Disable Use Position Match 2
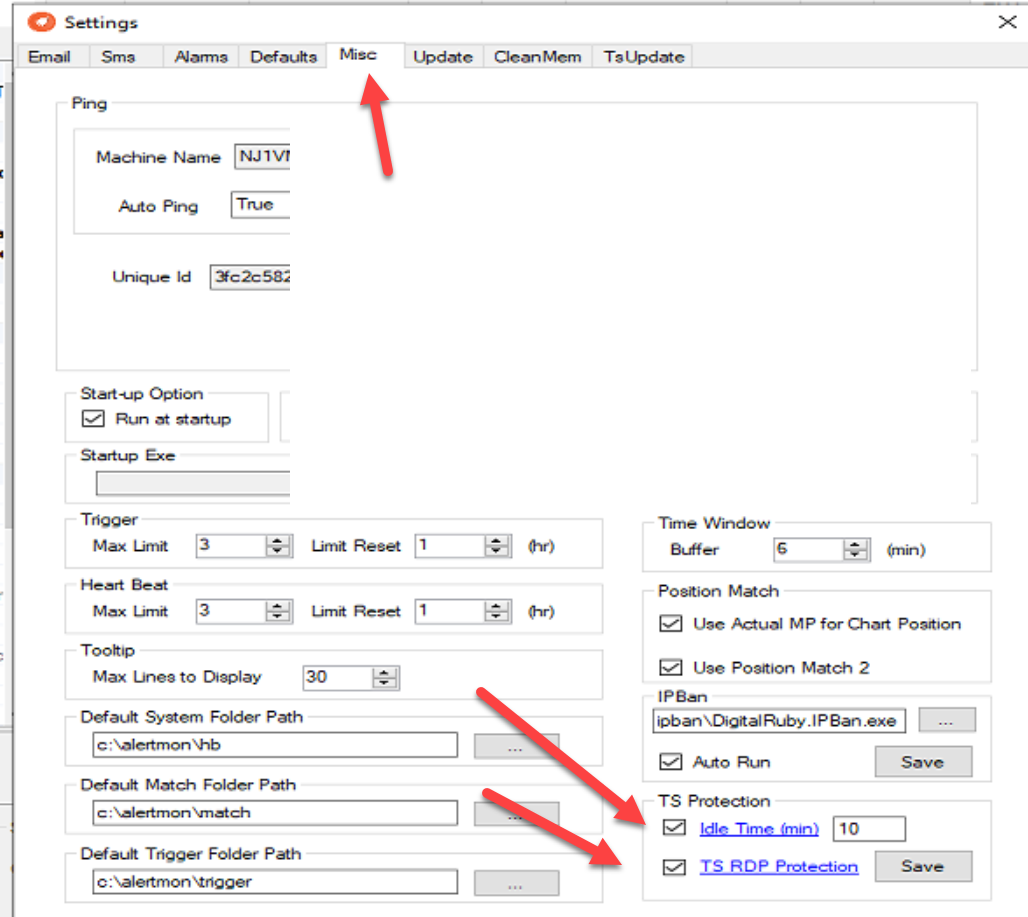This screenshot has width=1028, height=917. 670,668
